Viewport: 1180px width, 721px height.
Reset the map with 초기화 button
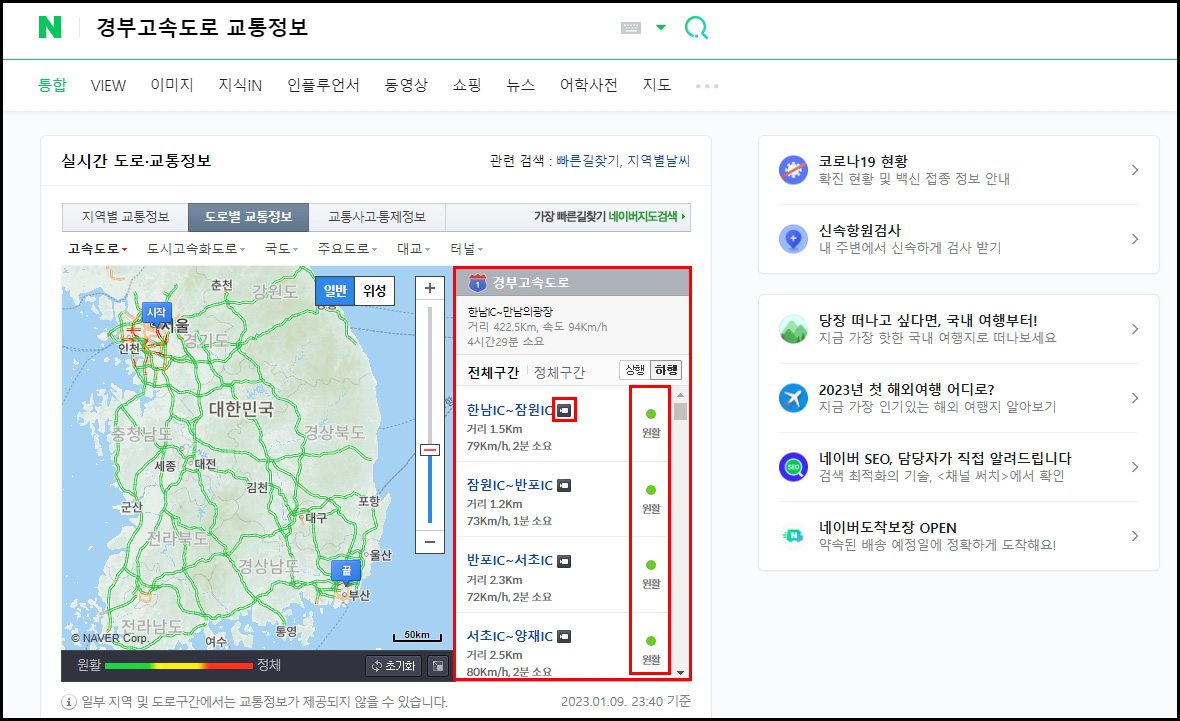[x=394, y=666]
